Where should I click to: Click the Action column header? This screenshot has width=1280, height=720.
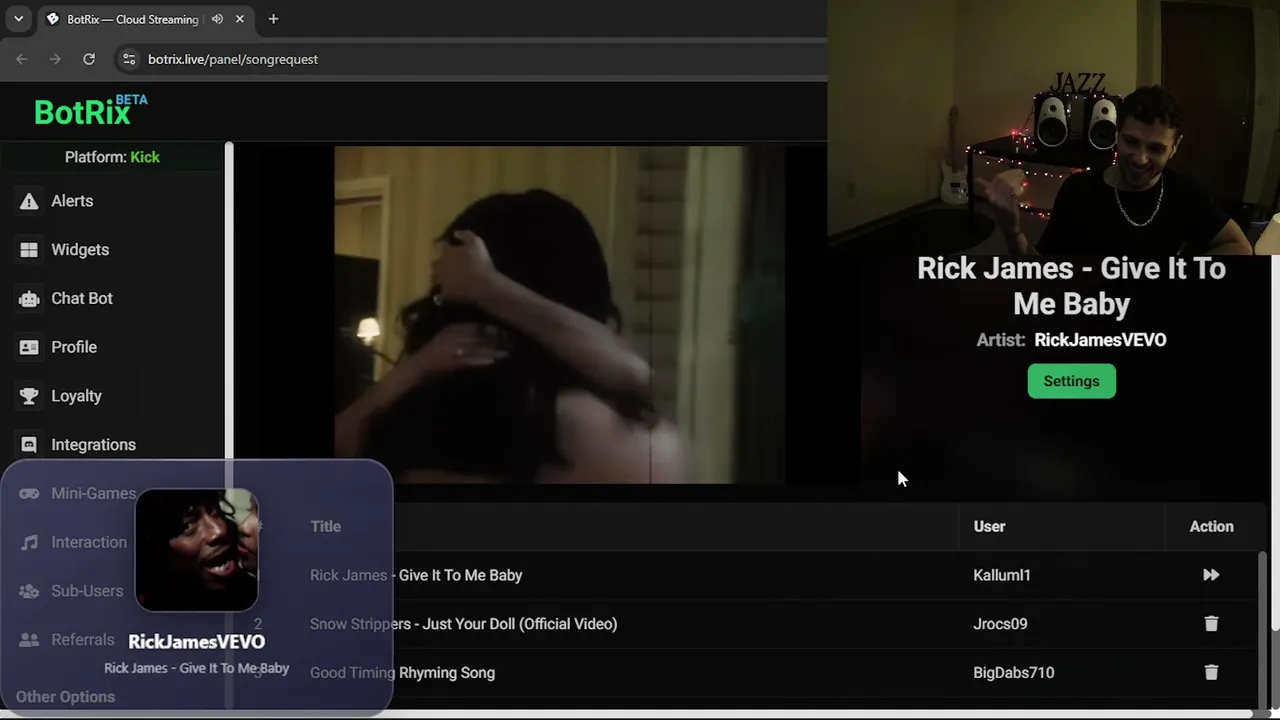(x=1211, y=526)
